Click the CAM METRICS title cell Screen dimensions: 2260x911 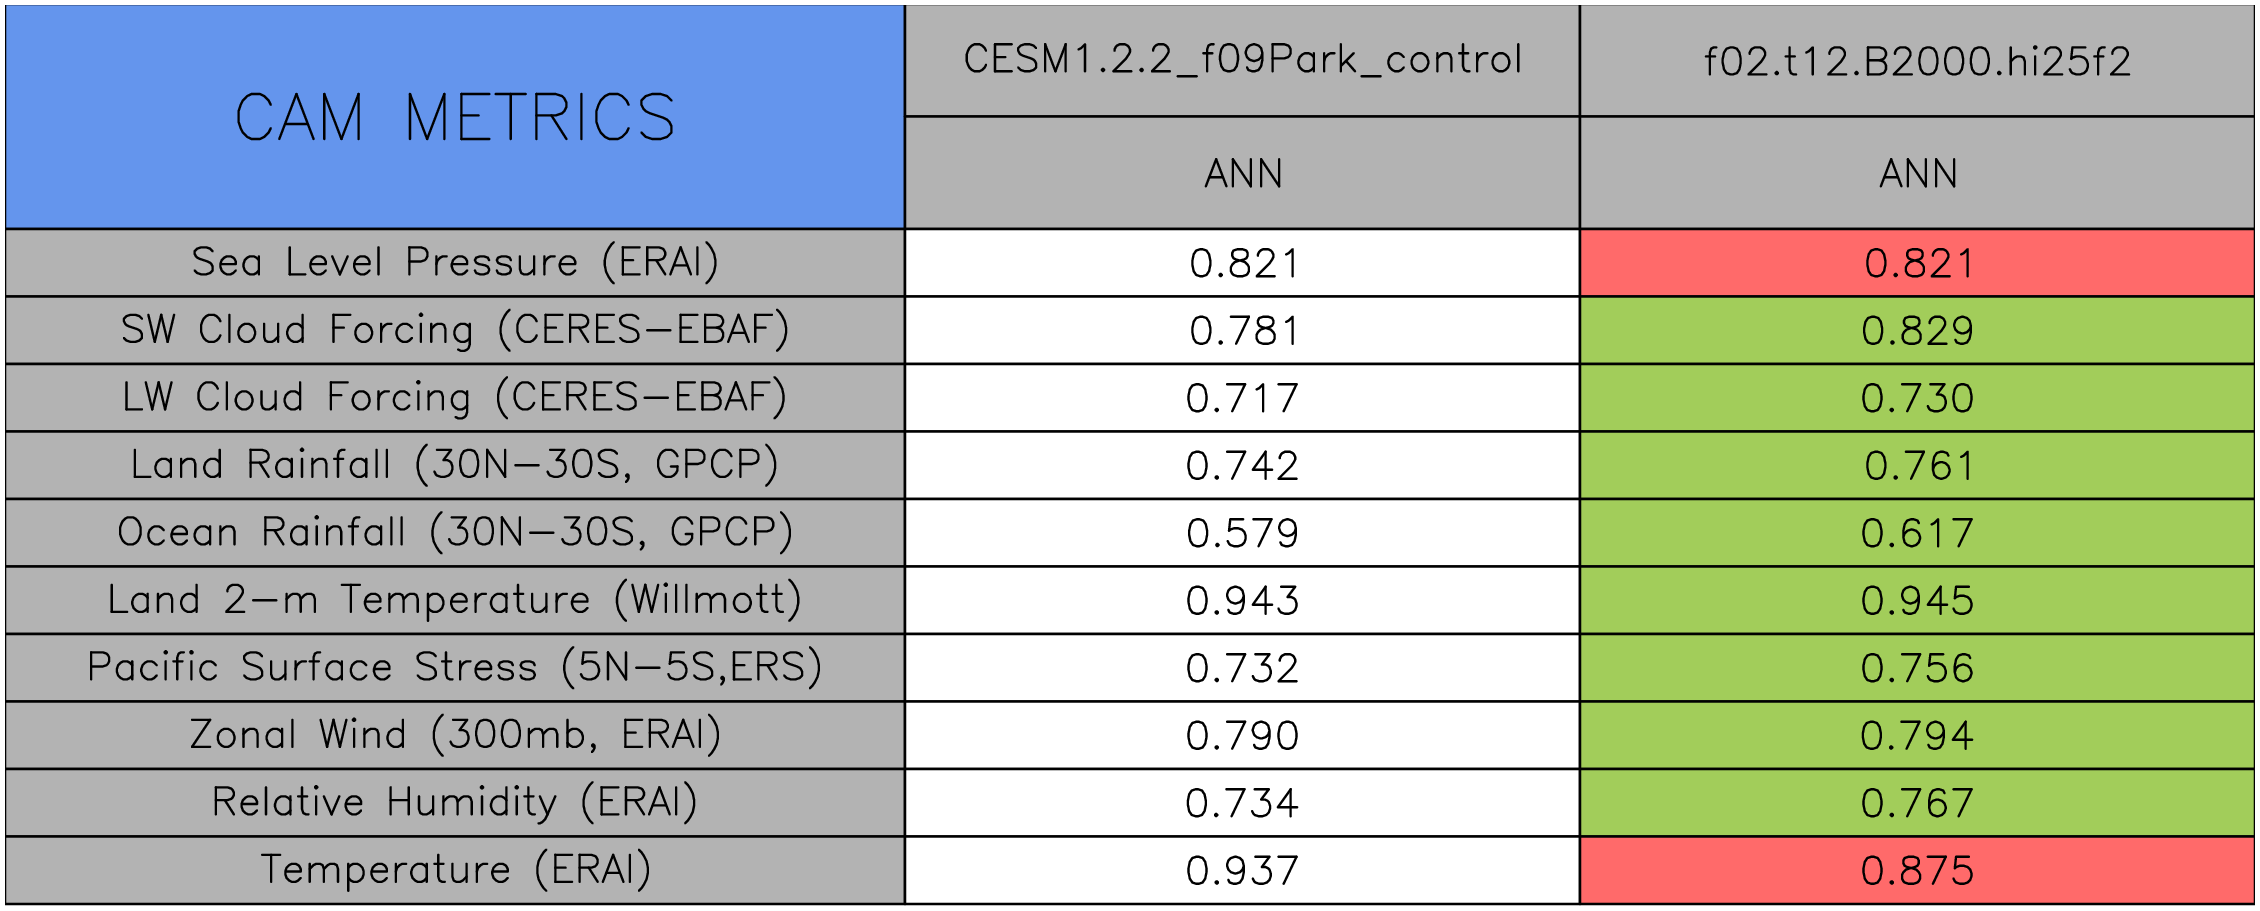coord(455,117)
